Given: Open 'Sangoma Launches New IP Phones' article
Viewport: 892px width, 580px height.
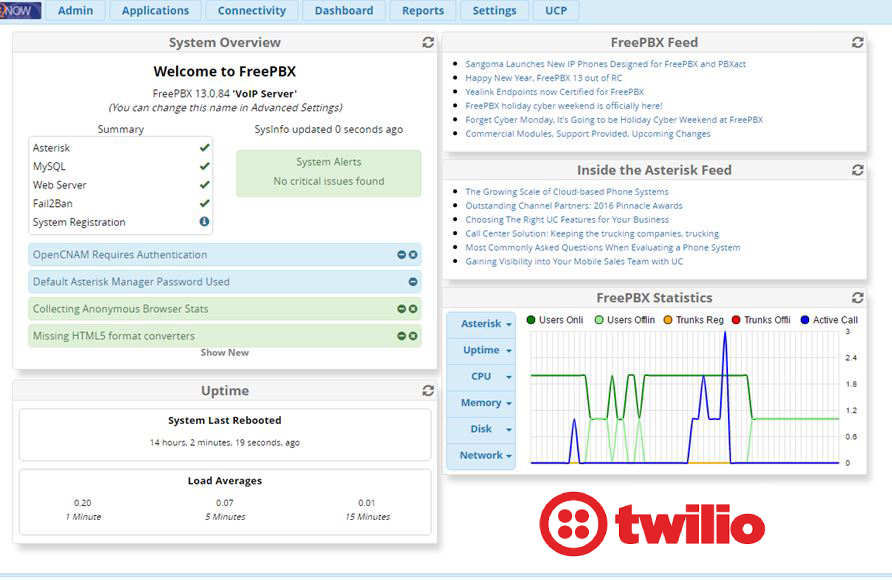Looking at the screenshot, I should [605, 64].
